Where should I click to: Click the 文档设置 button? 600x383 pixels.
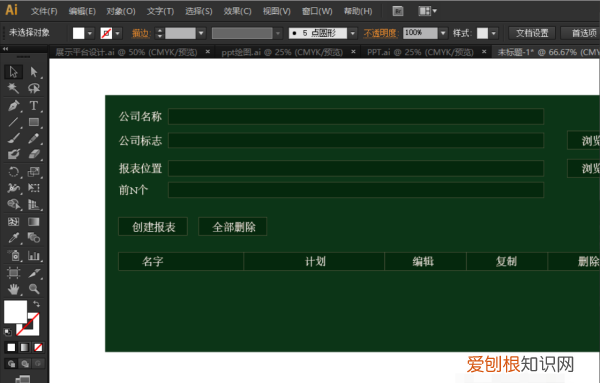point(532,33)
